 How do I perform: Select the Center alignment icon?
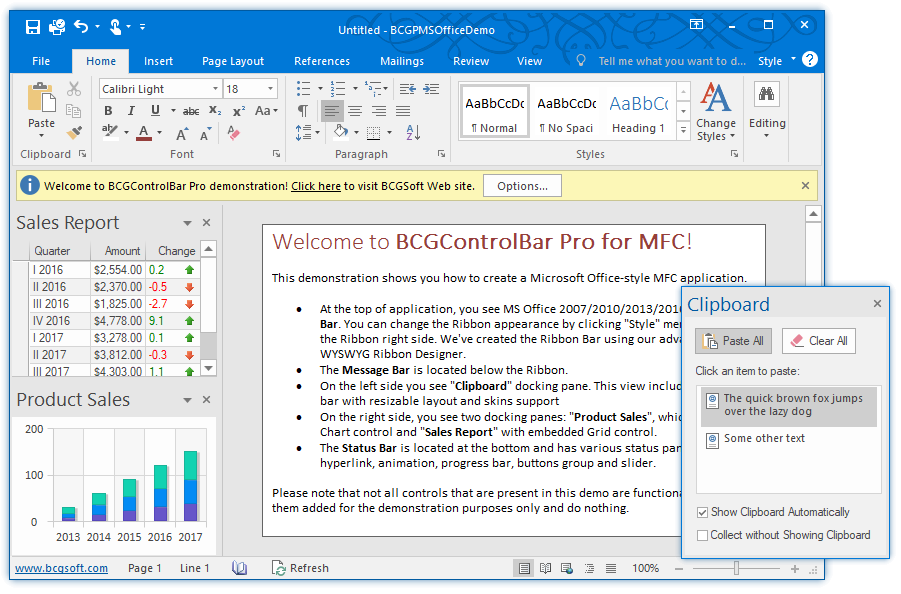(355, 111)
